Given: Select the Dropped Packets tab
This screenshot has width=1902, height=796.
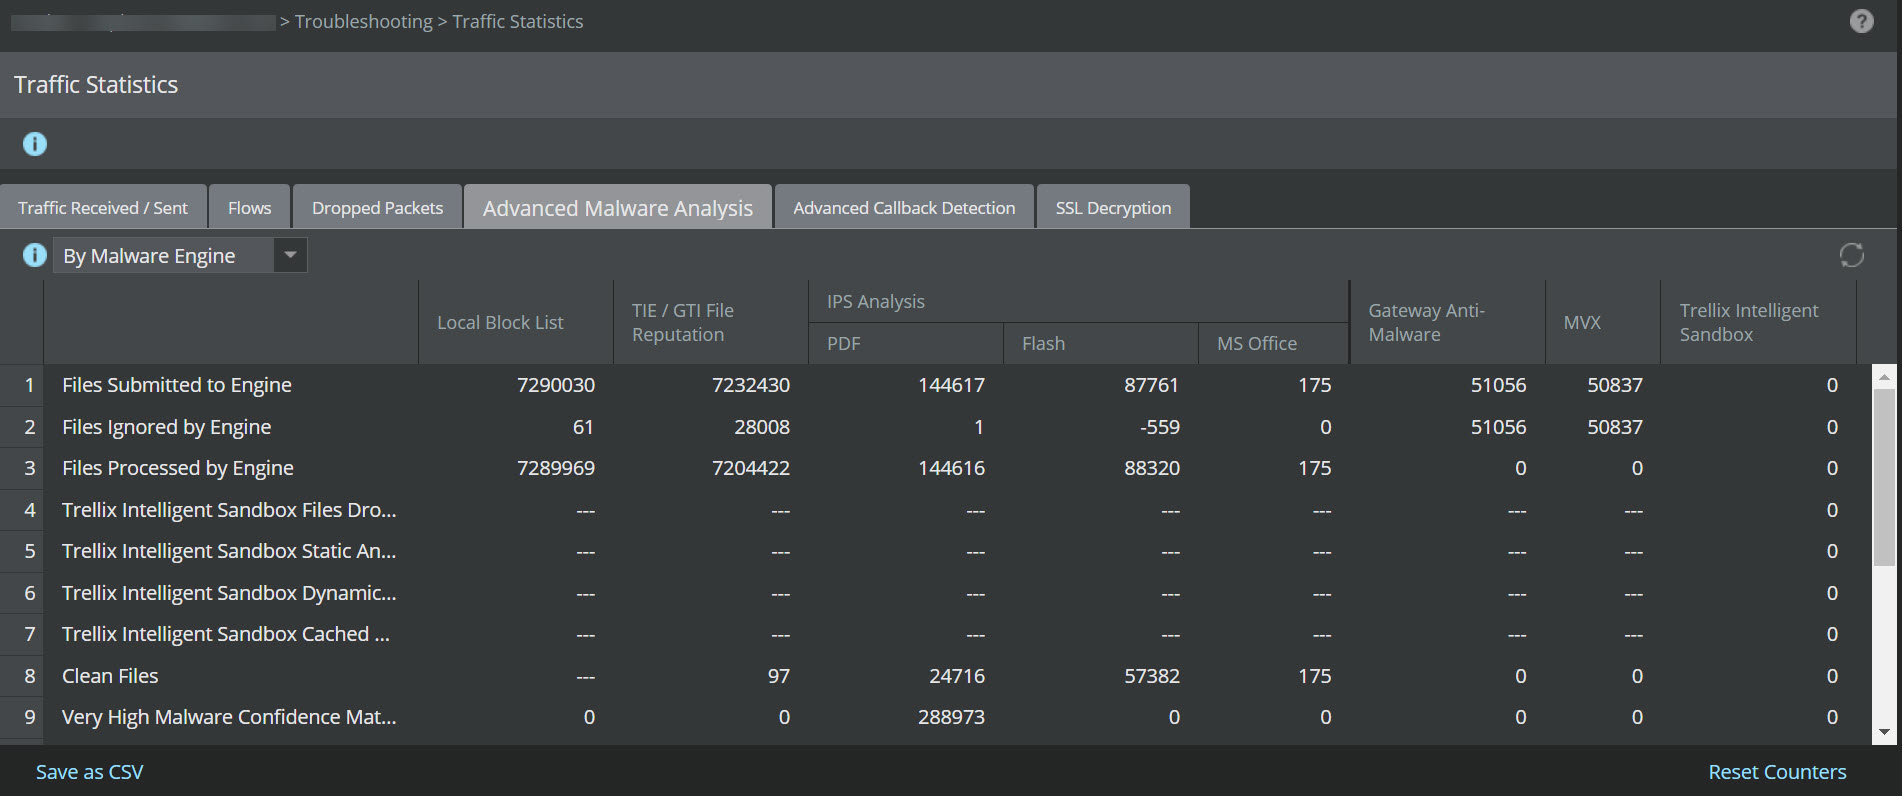Looking at the screenshot, I should [377, 207].
